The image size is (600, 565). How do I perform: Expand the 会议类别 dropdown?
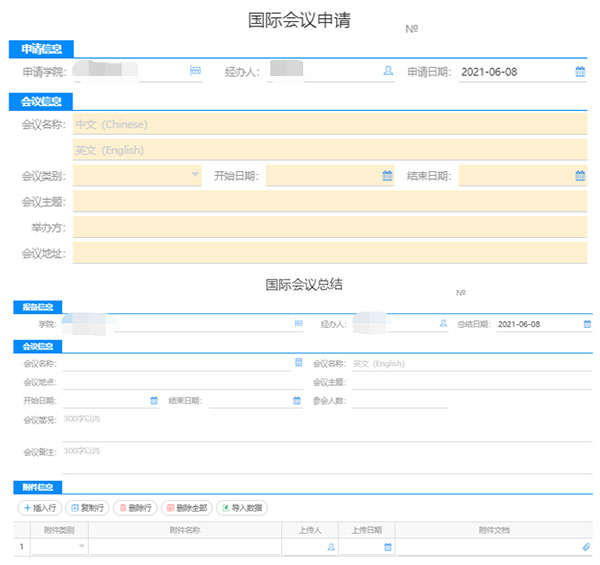tap(195, 174)
